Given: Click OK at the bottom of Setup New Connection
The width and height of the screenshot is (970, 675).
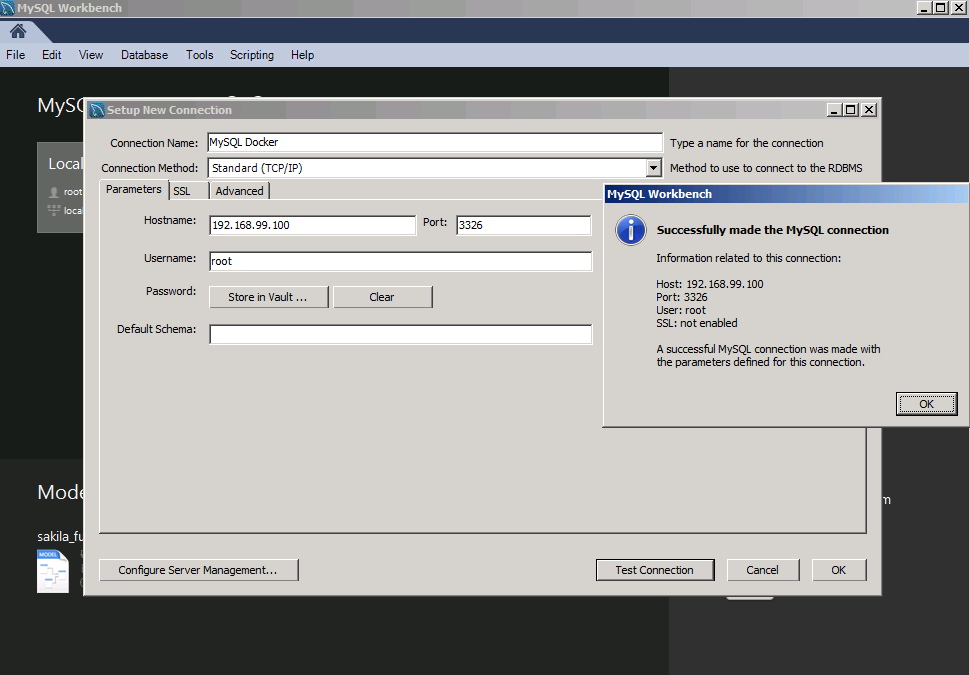Looking at the screenshot, I should [838, 570].
